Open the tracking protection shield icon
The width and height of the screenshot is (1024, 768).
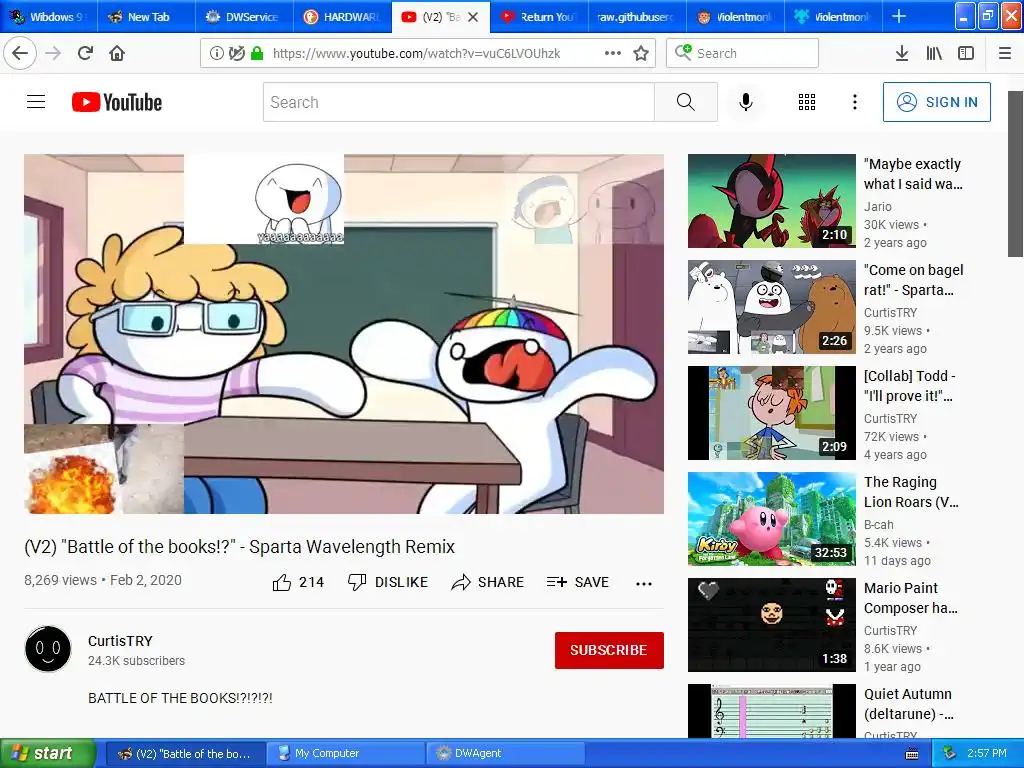click(236, 54)
